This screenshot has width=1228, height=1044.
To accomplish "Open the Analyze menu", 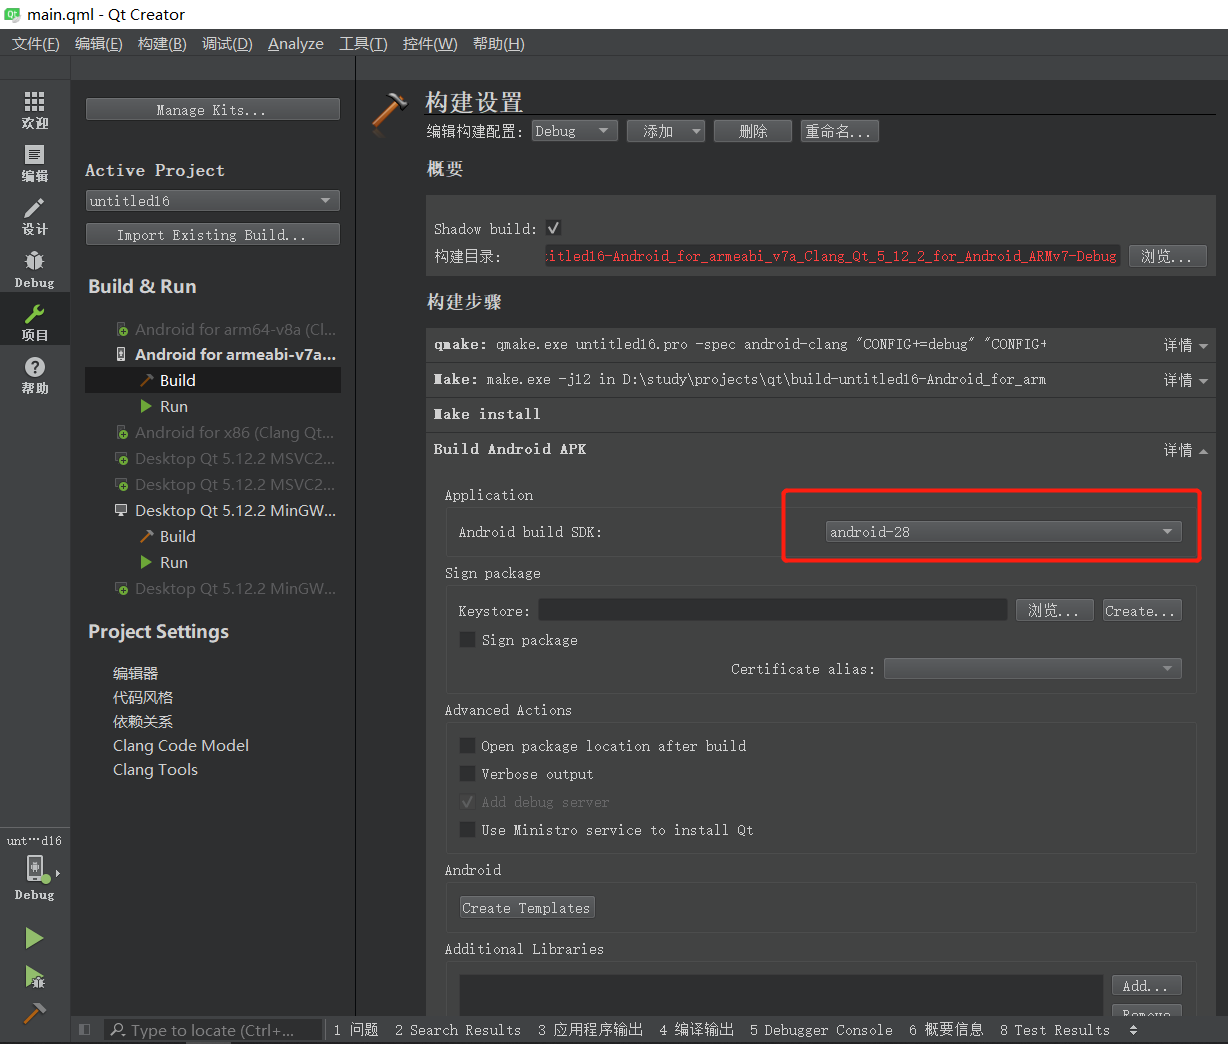I will 296,44.
